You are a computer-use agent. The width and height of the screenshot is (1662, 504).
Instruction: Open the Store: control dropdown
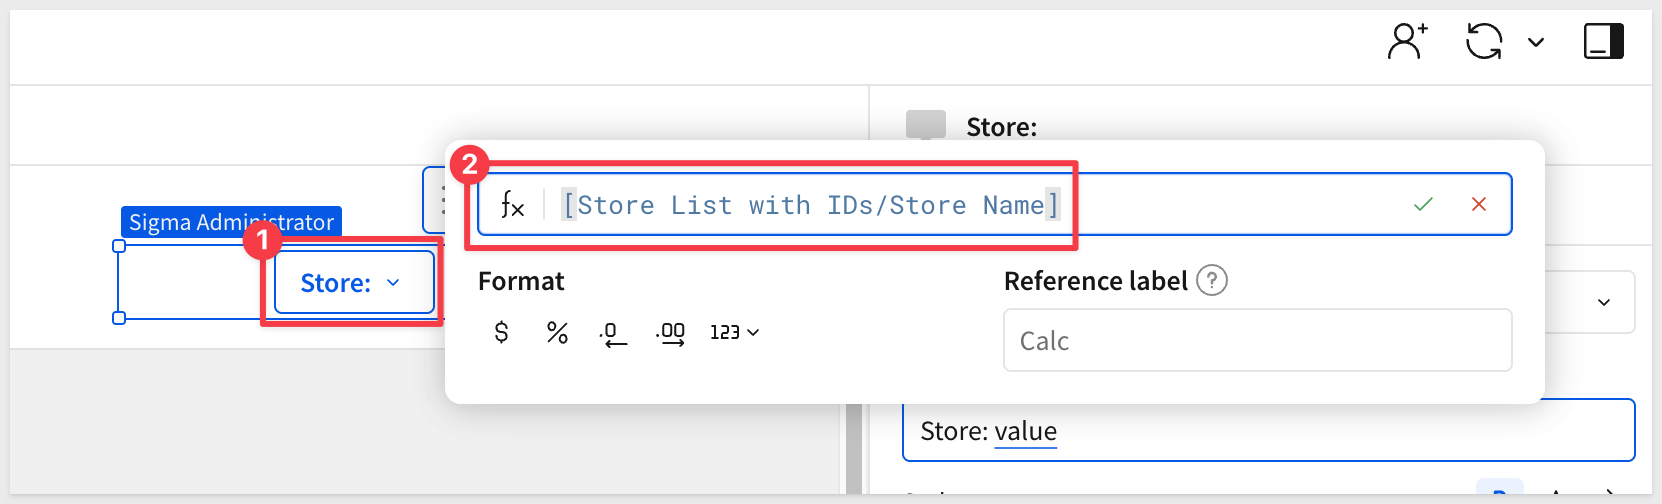tap(354, 283)
